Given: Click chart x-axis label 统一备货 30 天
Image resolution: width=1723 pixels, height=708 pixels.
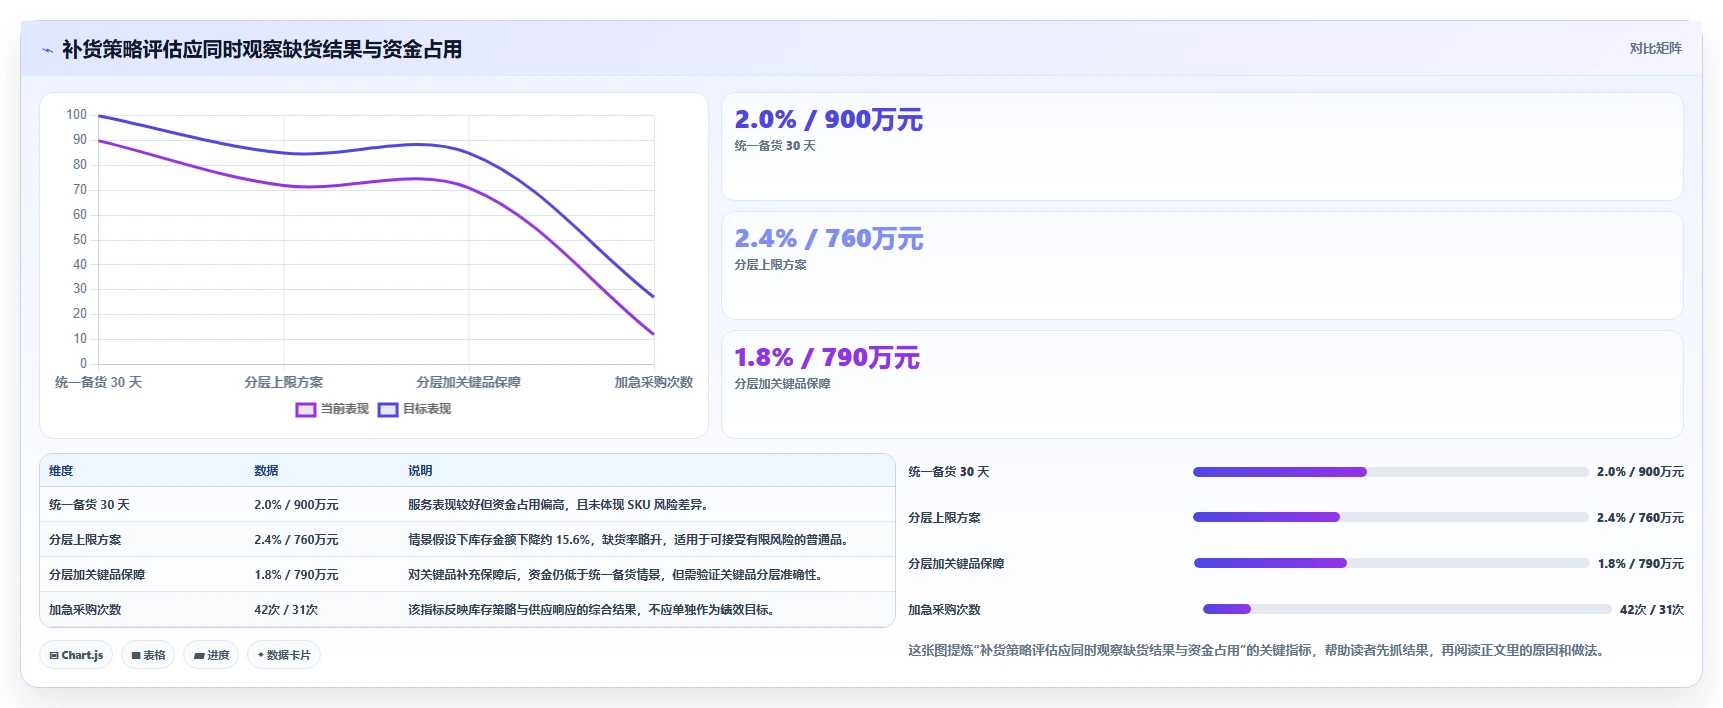Looking at the screenshot, I should pos(98,383).
